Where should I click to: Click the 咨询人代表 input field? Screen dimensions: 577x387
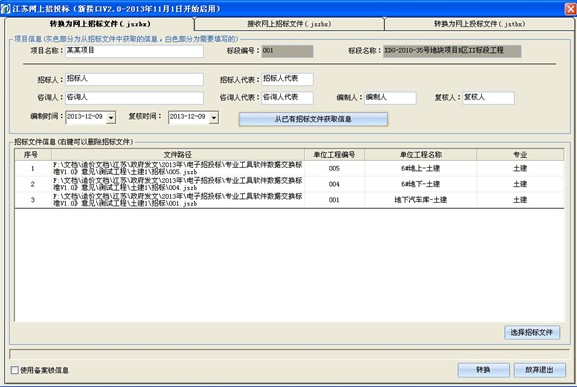287,98
